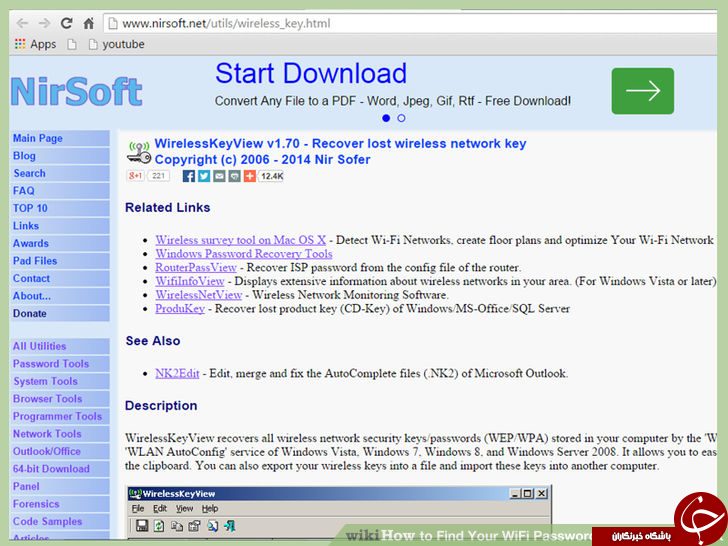Click the orange plus more-shares icon
This screenshot has height=546, width=728.
tap(250, 176)
